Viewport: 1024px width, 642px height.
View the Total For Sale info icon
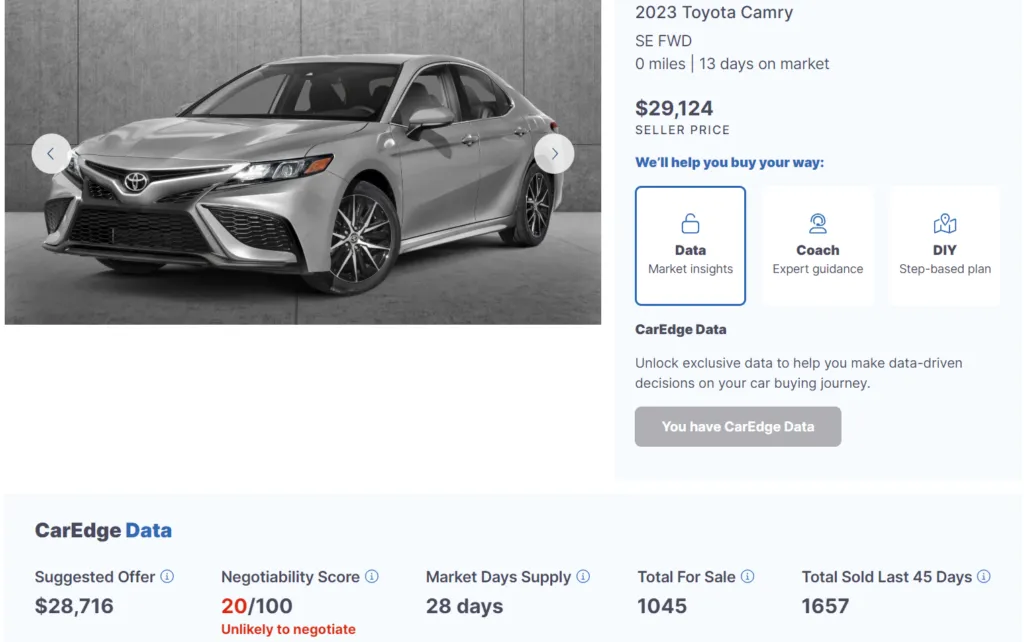tap(748, 577)
